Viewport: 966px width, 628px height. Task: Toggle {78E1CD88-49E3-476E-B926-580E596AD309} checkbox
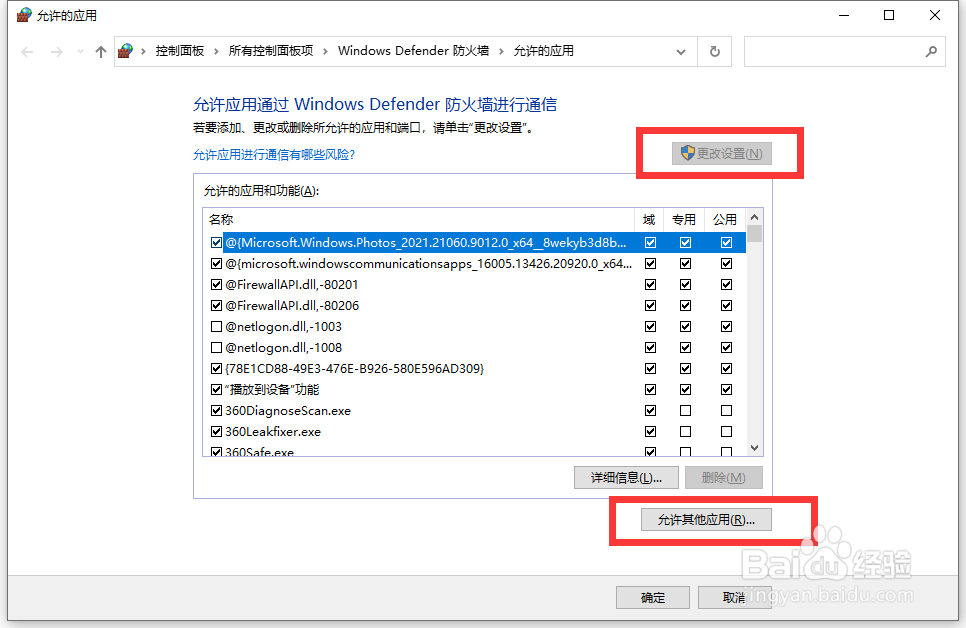216,369
